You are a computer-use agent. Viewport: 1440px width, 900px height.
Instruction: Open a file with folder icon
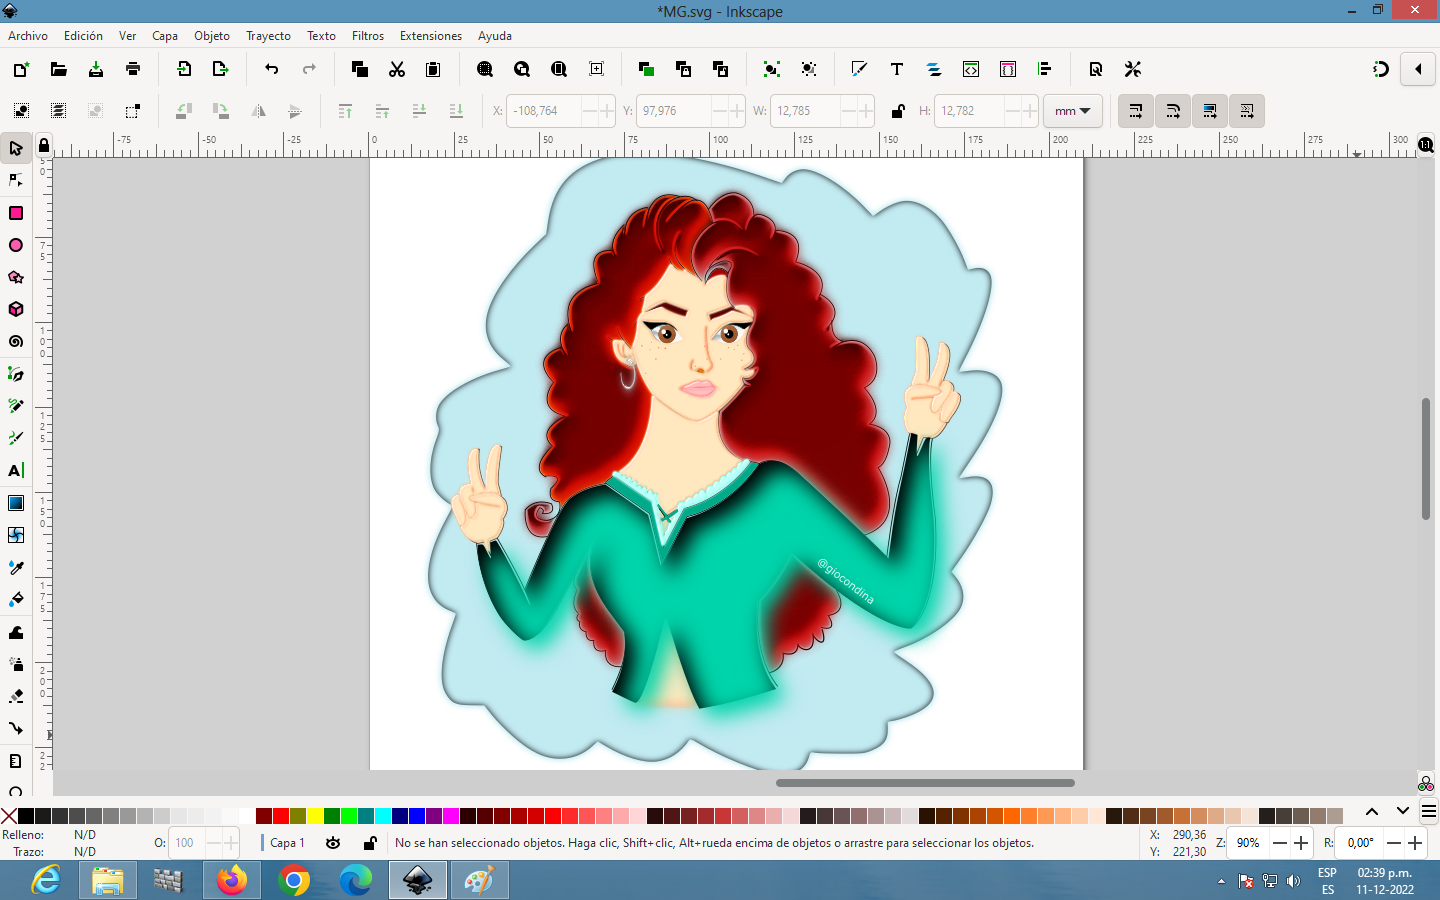[x=58, y=69]
